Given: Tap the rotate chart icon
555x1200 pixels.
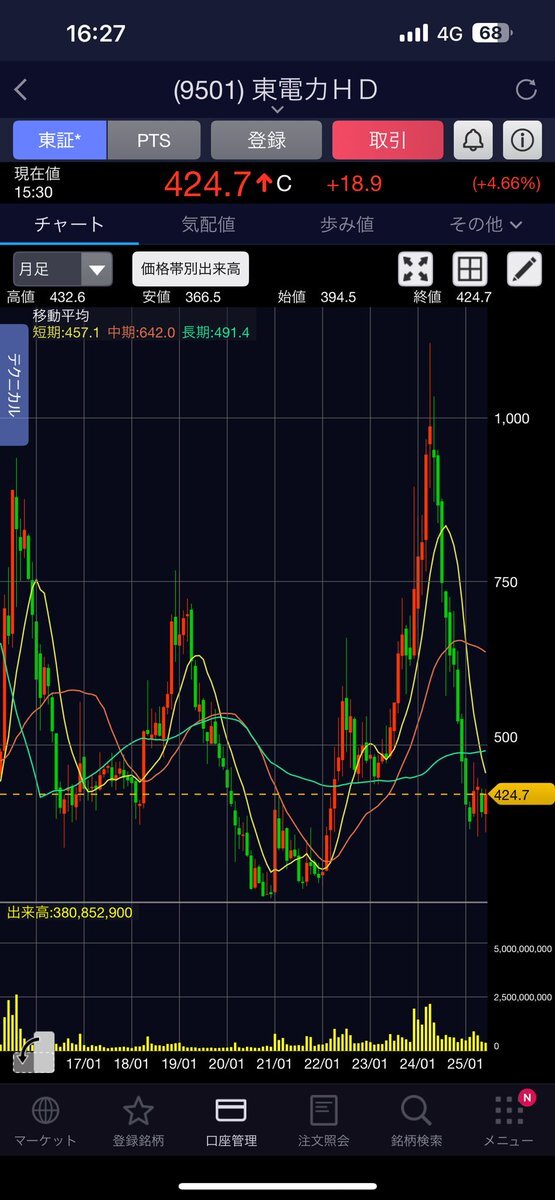Looking at the screenshot, I should pyautogui.click(x=33, y=1053).
